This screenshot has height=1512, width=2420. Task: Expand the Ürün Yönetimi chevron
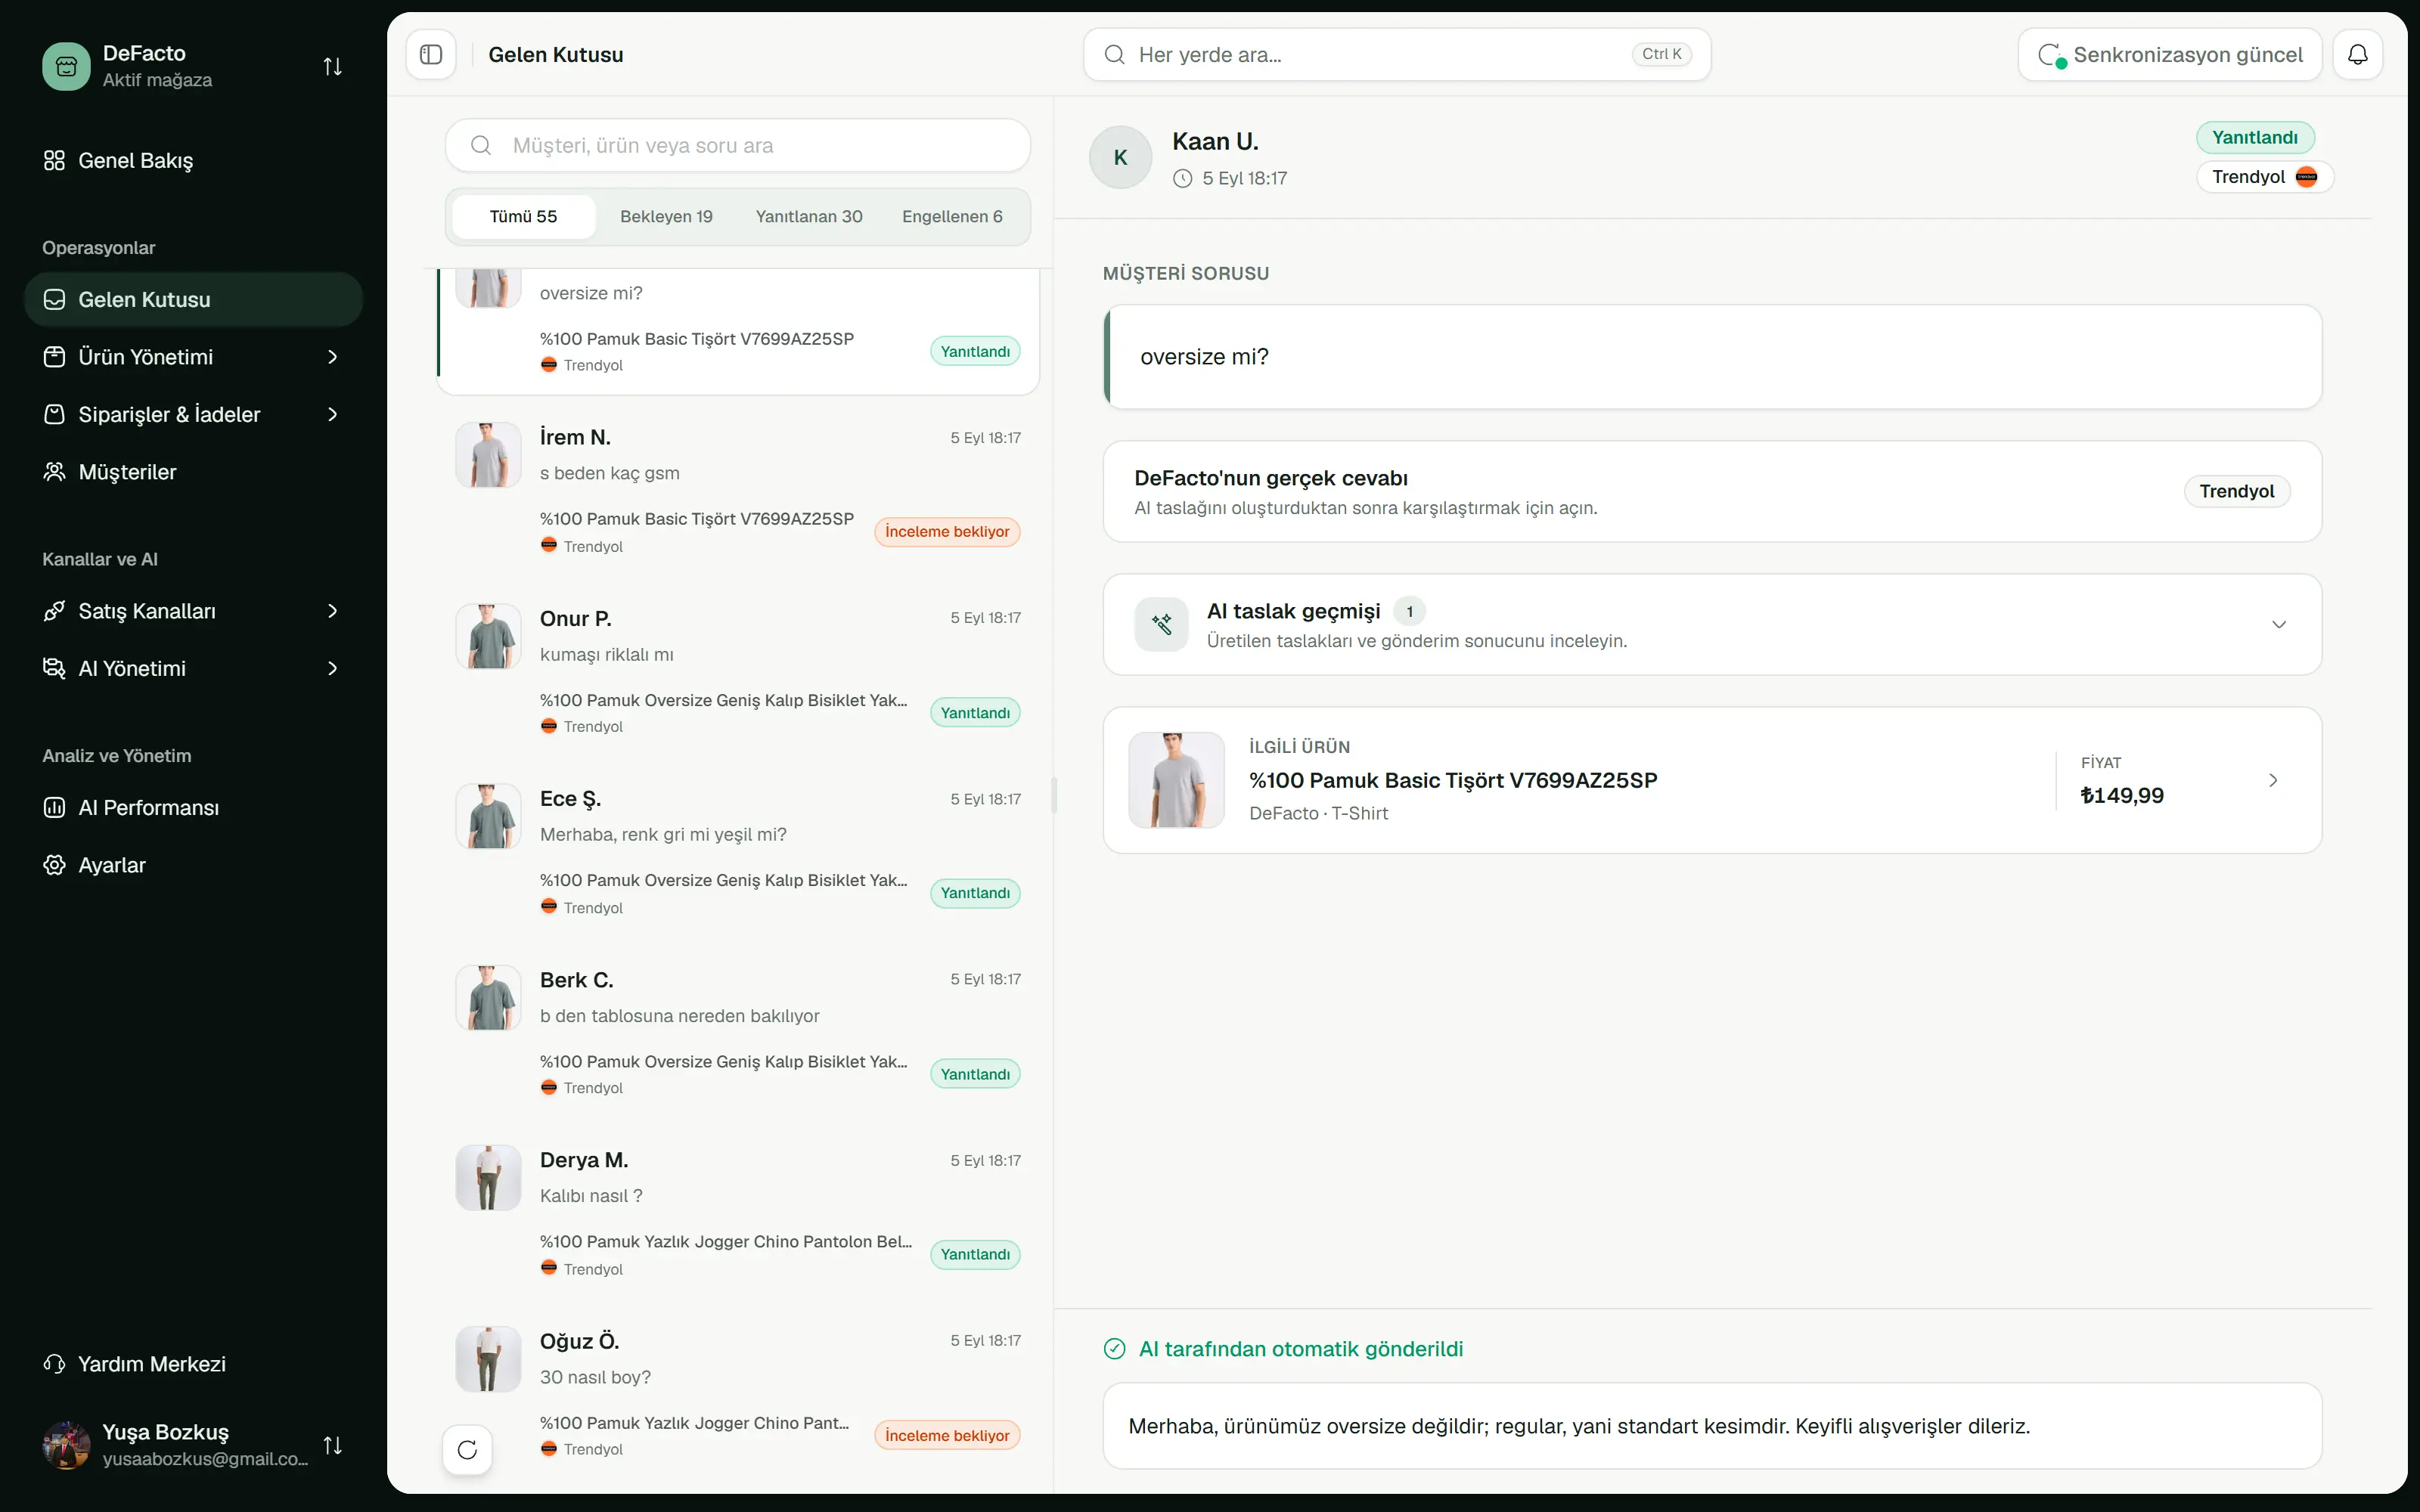pyautogui.click(x=333, y=357)
